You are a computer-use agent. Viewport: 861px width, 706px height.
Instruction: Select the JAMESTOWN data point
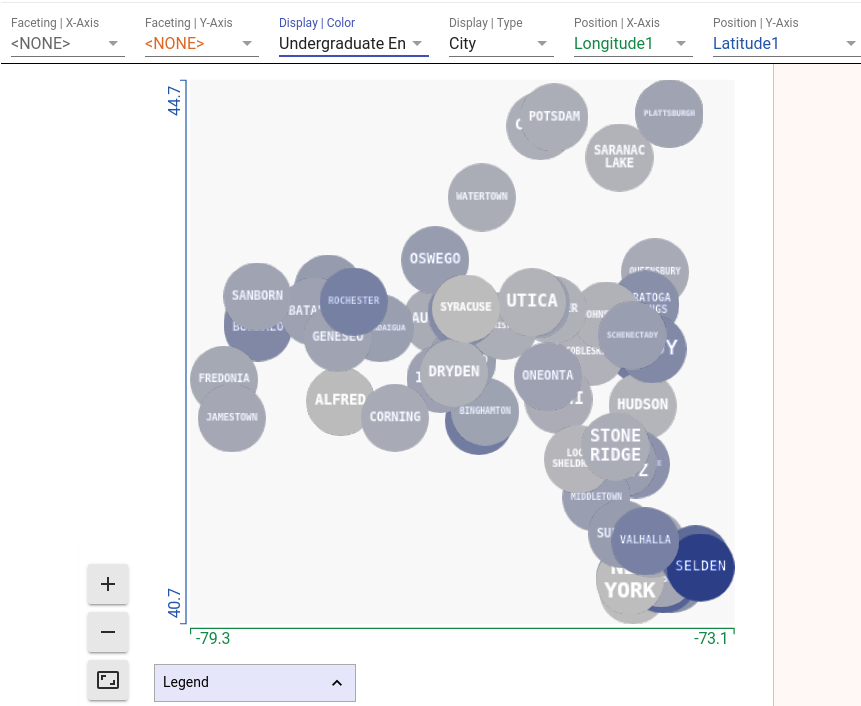pyautogui.click(x=232, y=418)
